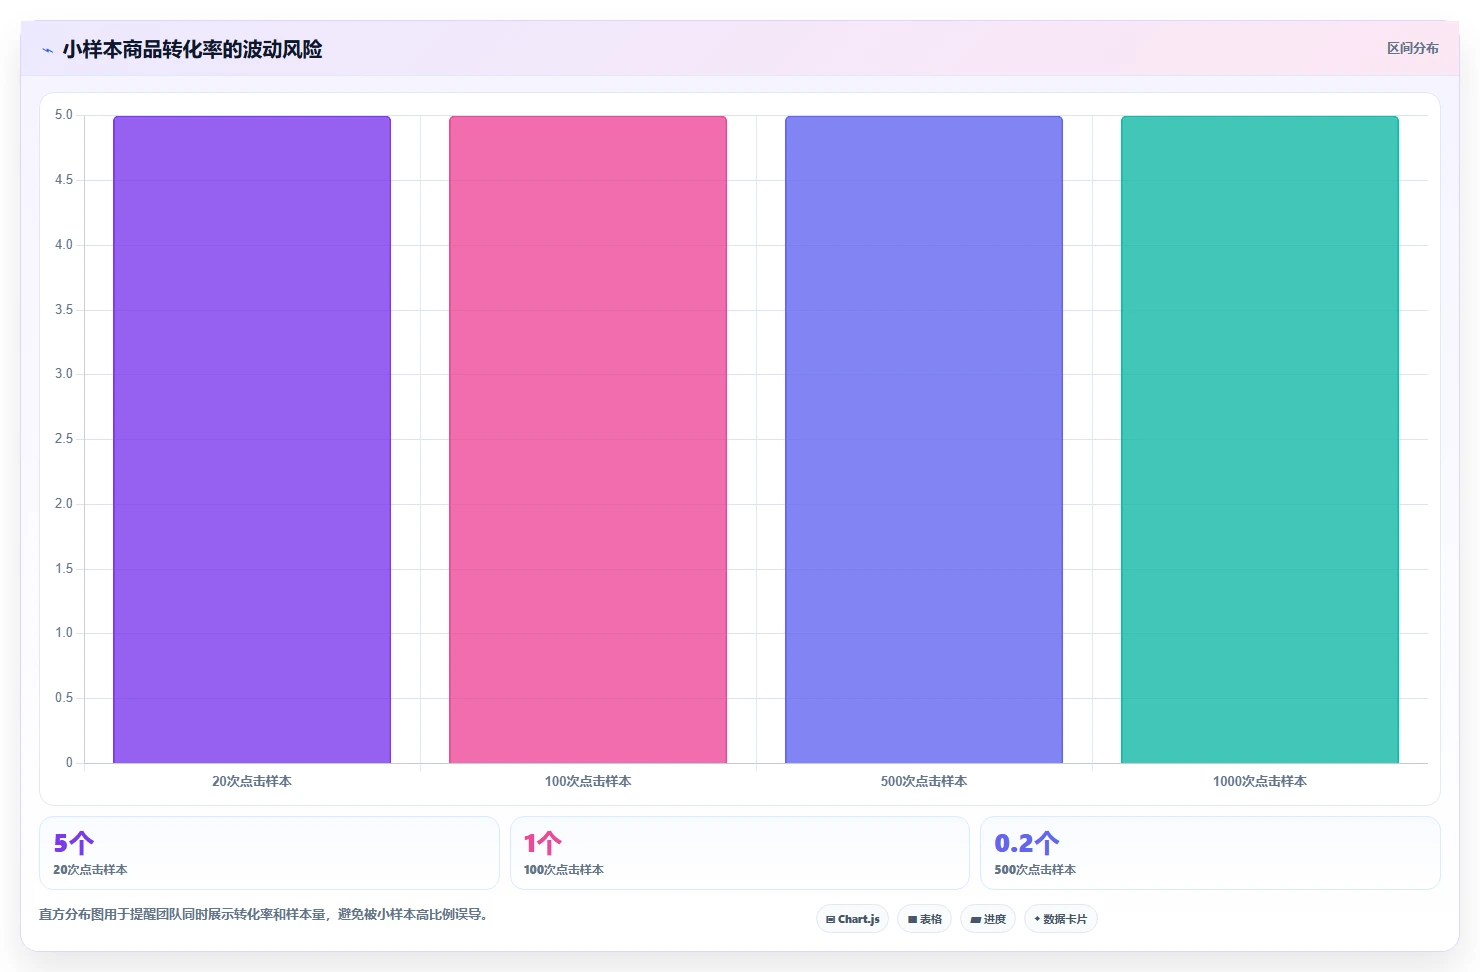Click the chart icon beside the title
Image resolution: width=1480 pixels, height=972 pixels.
(x=47, y=50)
